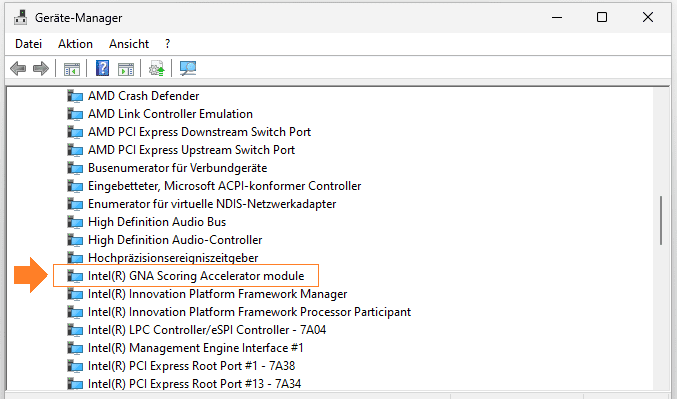This screenshot has width=677, height=399.
Task: Open the blue Help question mark icon
Action: (102, 68)
